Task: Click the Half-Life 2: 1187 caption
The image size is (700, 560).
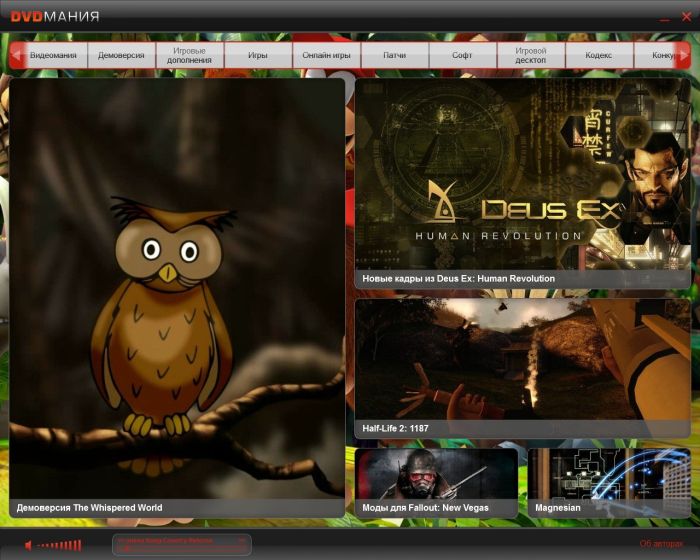Action: [395, 428]
